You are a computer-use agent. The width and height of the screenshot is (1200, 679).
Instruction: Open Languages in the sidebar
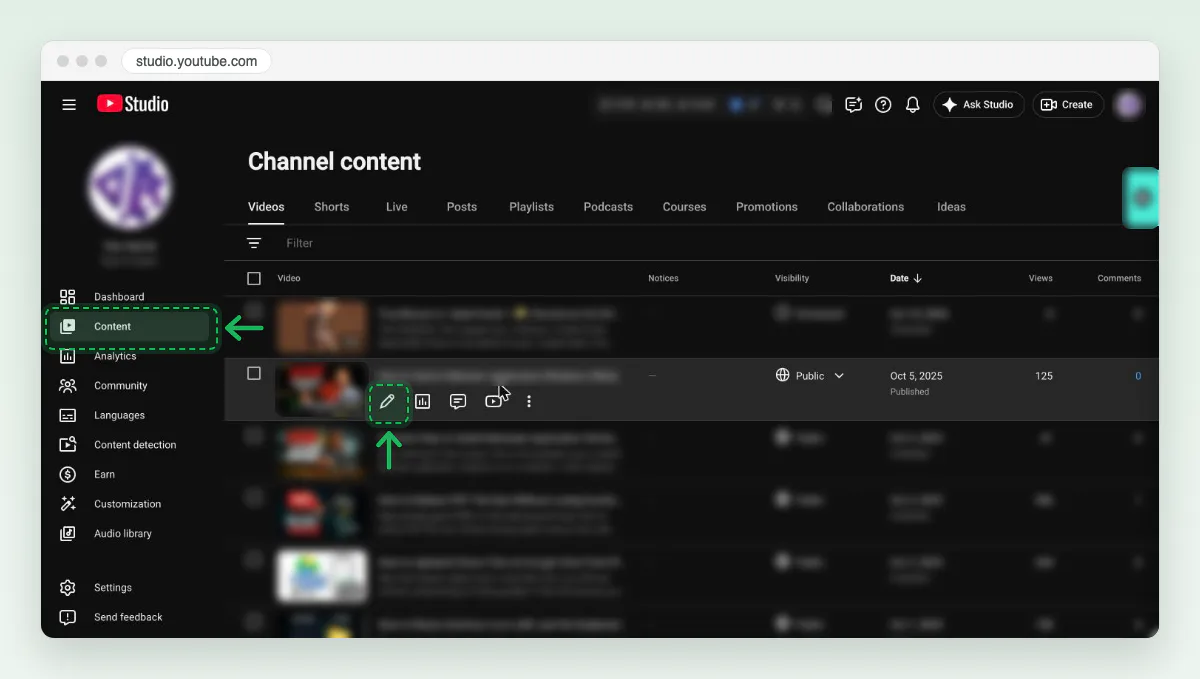[130, 415]
